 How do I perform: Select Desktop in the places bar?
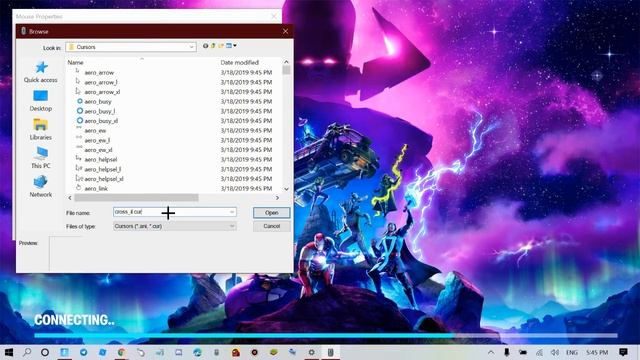pos(41,101)
